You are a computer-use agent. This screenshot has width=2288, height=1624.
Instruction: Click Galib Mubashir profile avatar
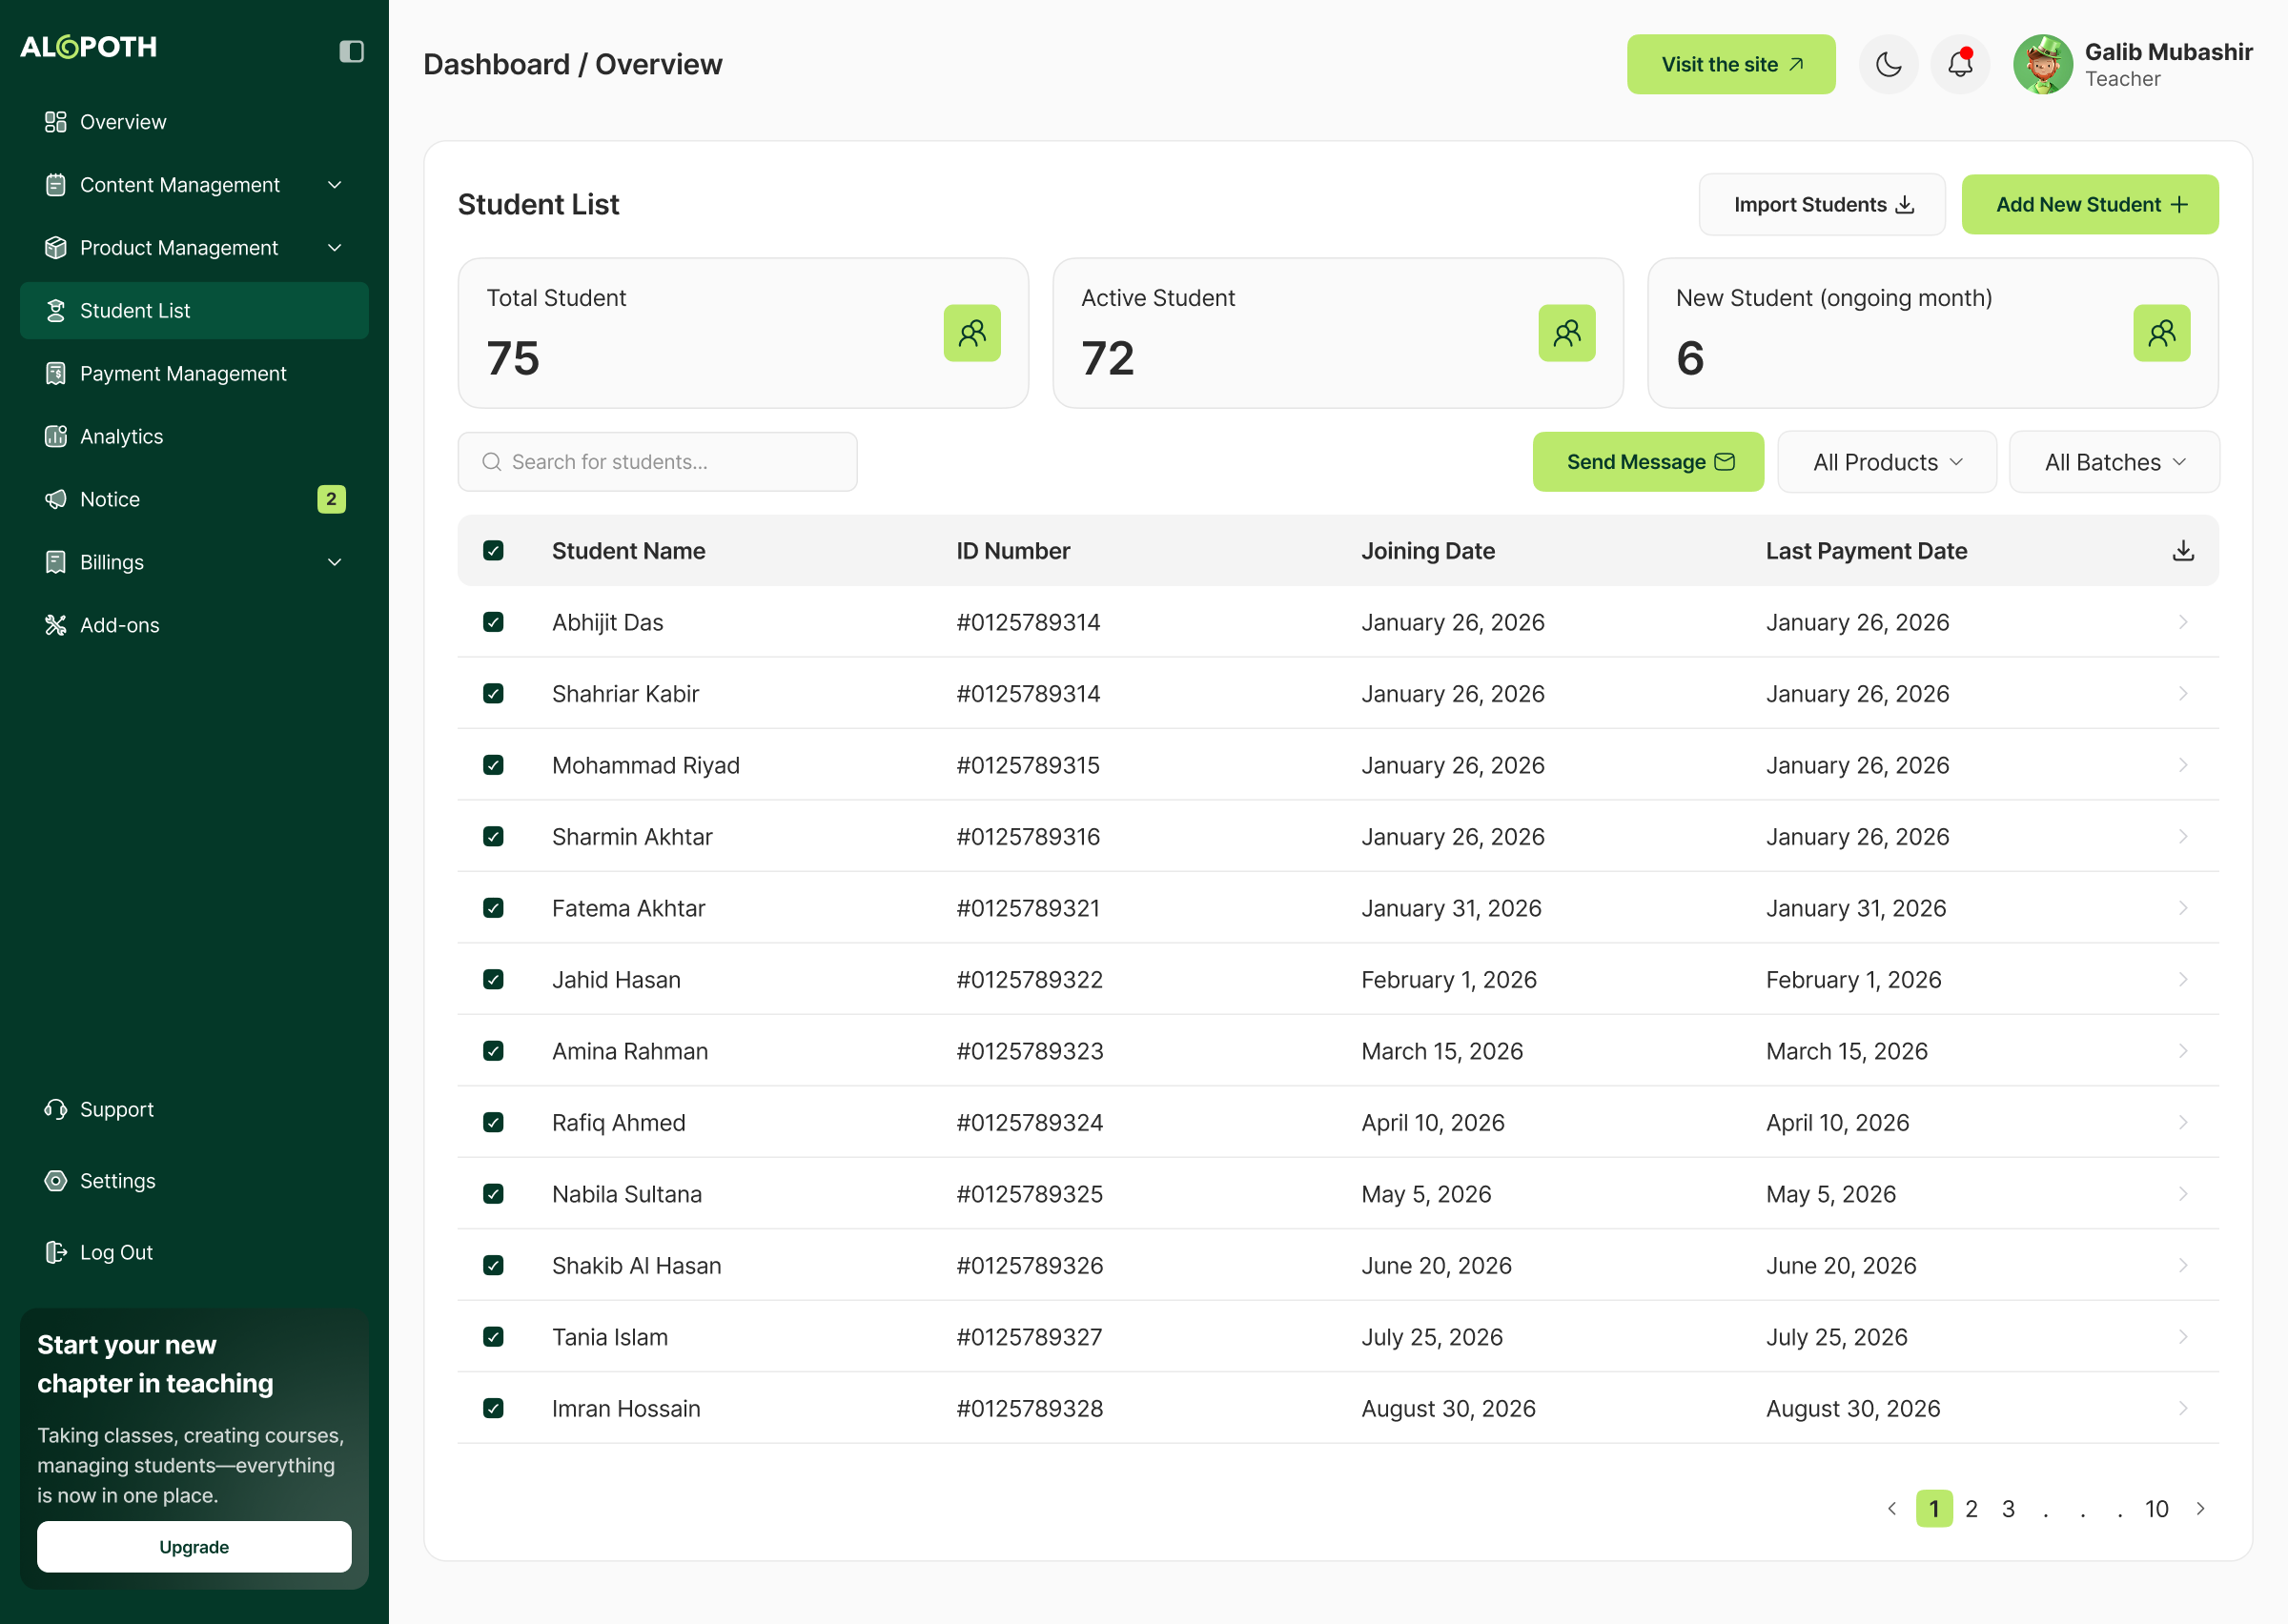point(2042,65)
